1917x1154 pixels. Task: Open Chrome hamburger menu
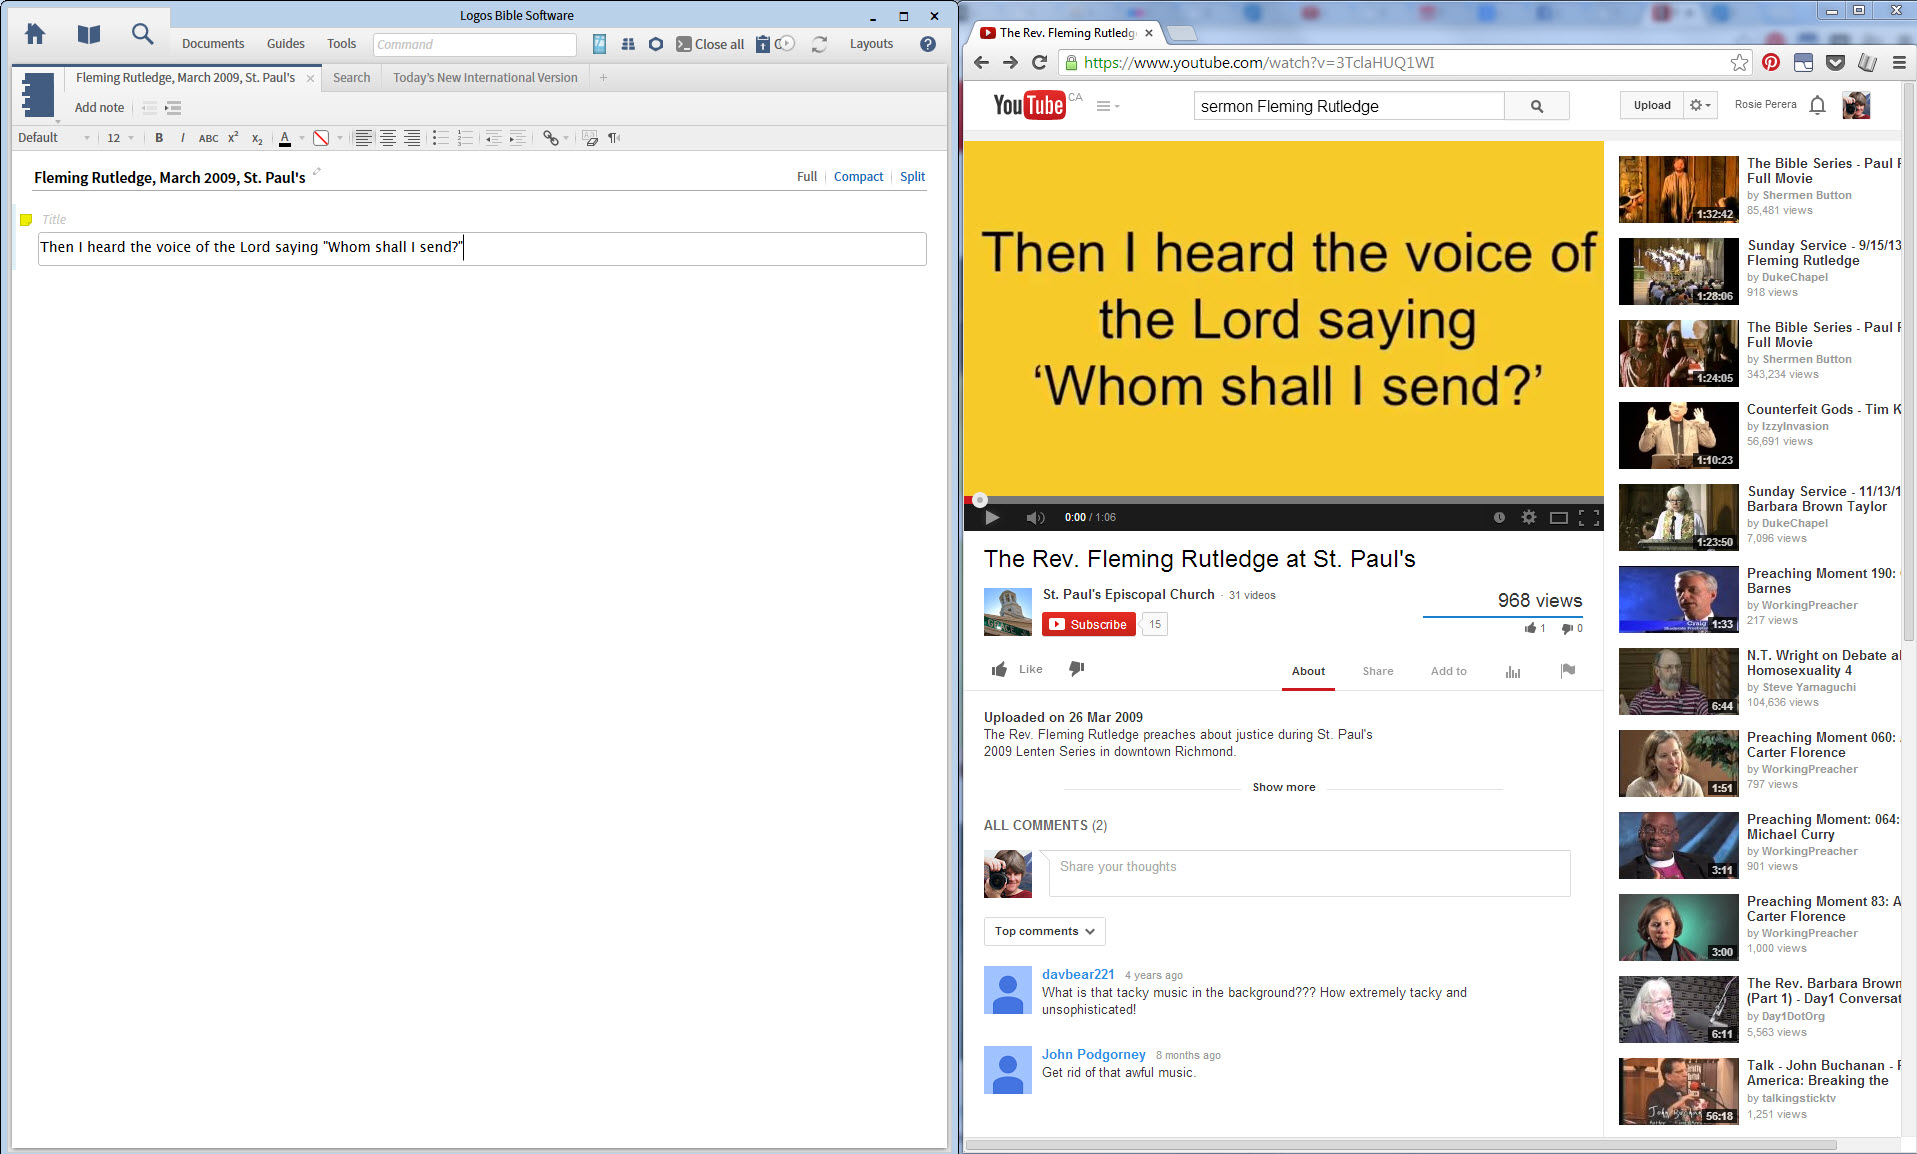pos(1899,63)
